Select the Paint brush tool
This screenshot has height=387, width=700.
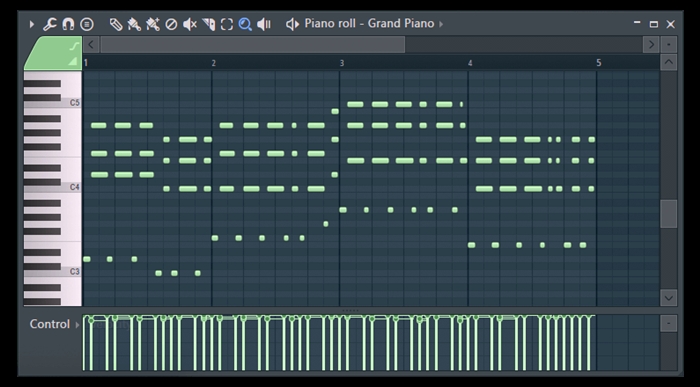134,24
